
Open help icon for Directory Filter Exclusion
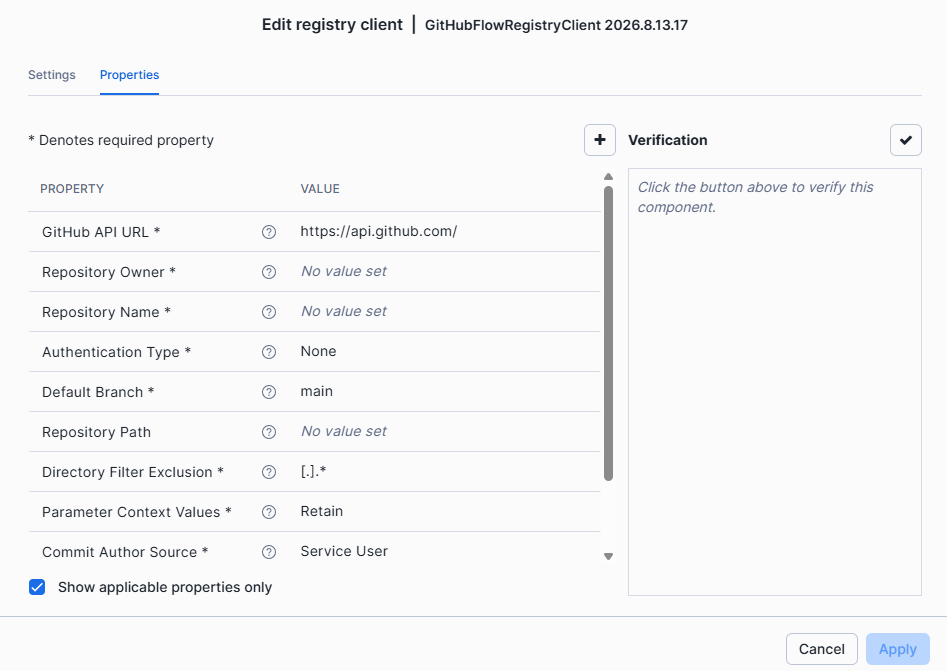(x=269, y=472)
